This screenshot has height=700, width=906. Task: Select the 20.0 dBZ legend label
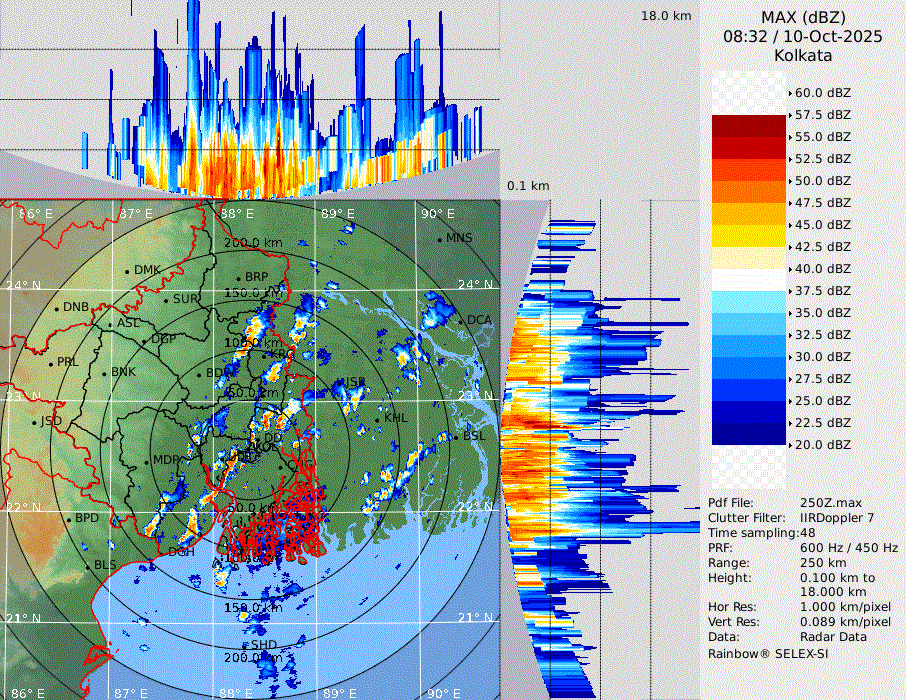(822, 444)
